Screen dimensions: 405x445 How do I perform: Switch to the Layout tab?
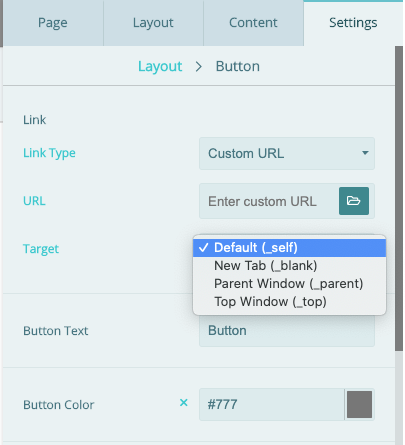tap(153, 23)
